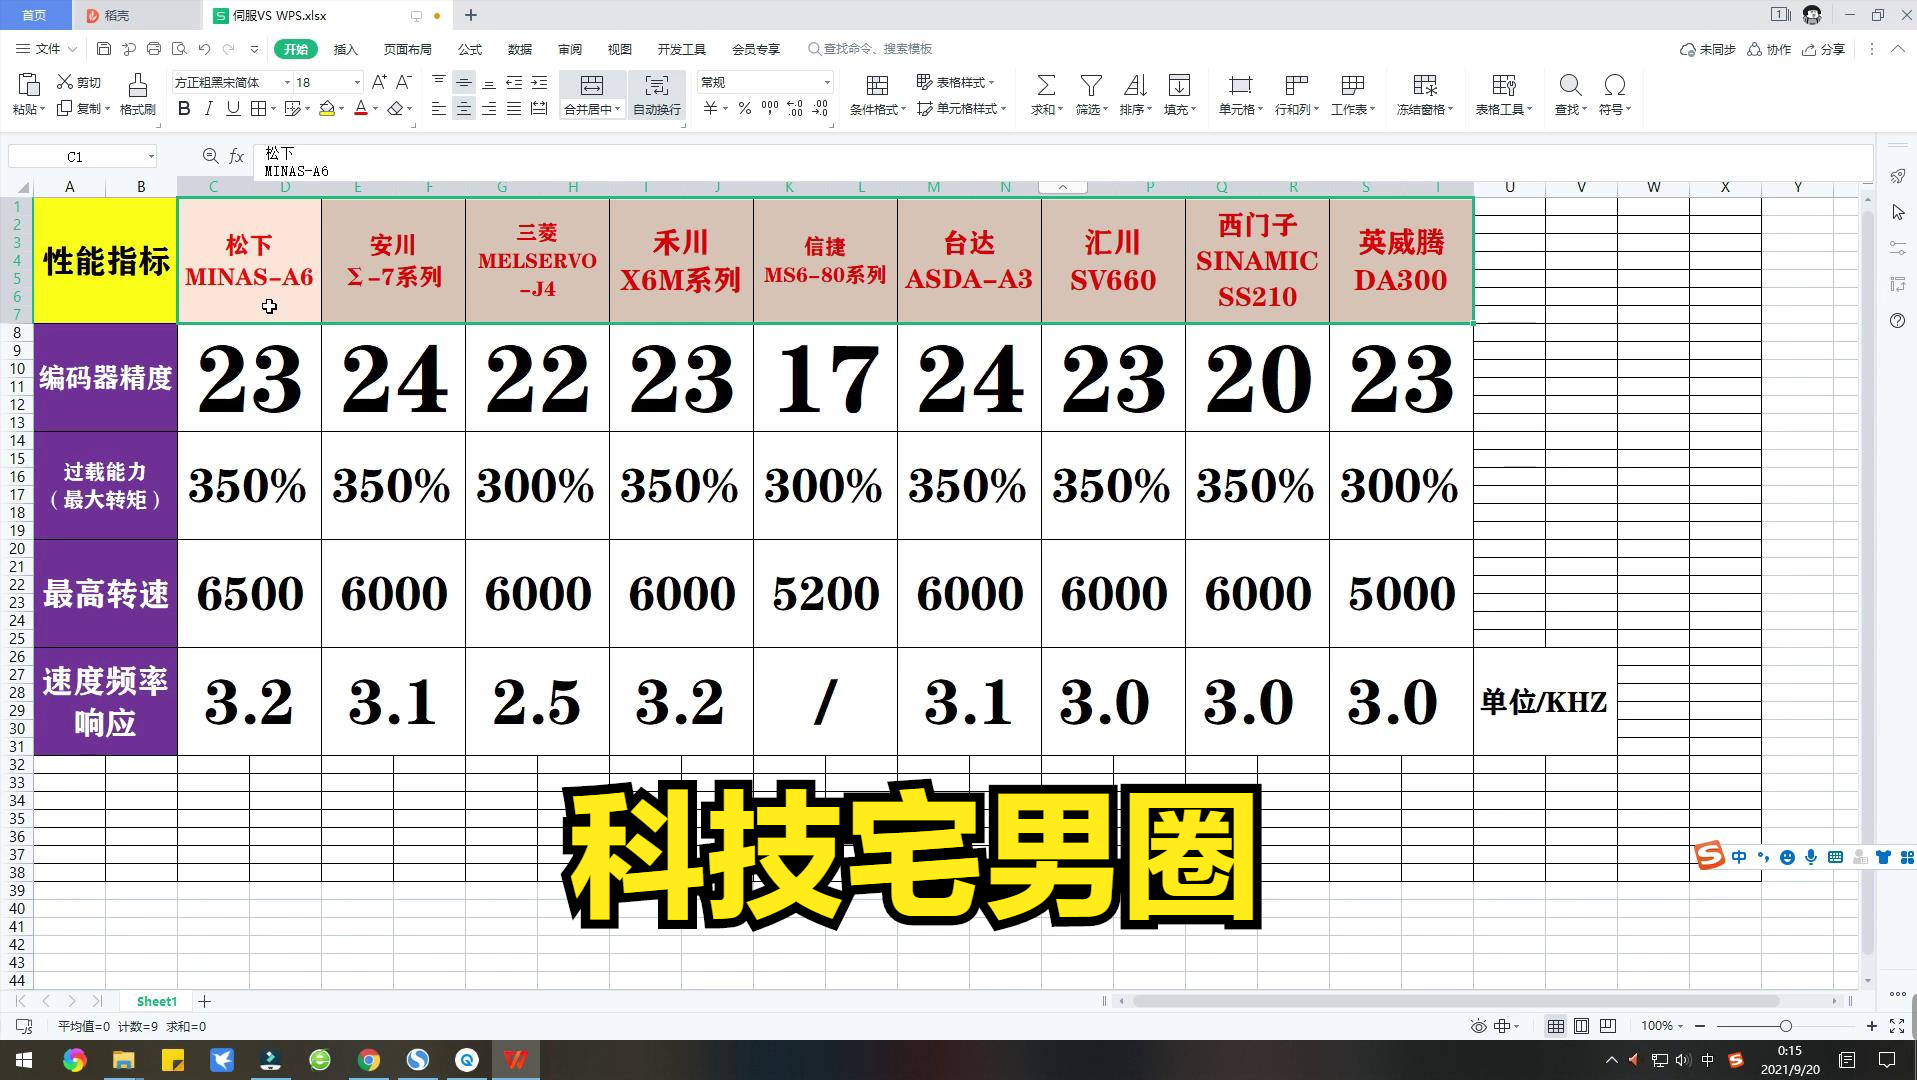Click the Freeze Panes (冻结窗格) icon
1917x1080 pixels.
(1424, 86)
